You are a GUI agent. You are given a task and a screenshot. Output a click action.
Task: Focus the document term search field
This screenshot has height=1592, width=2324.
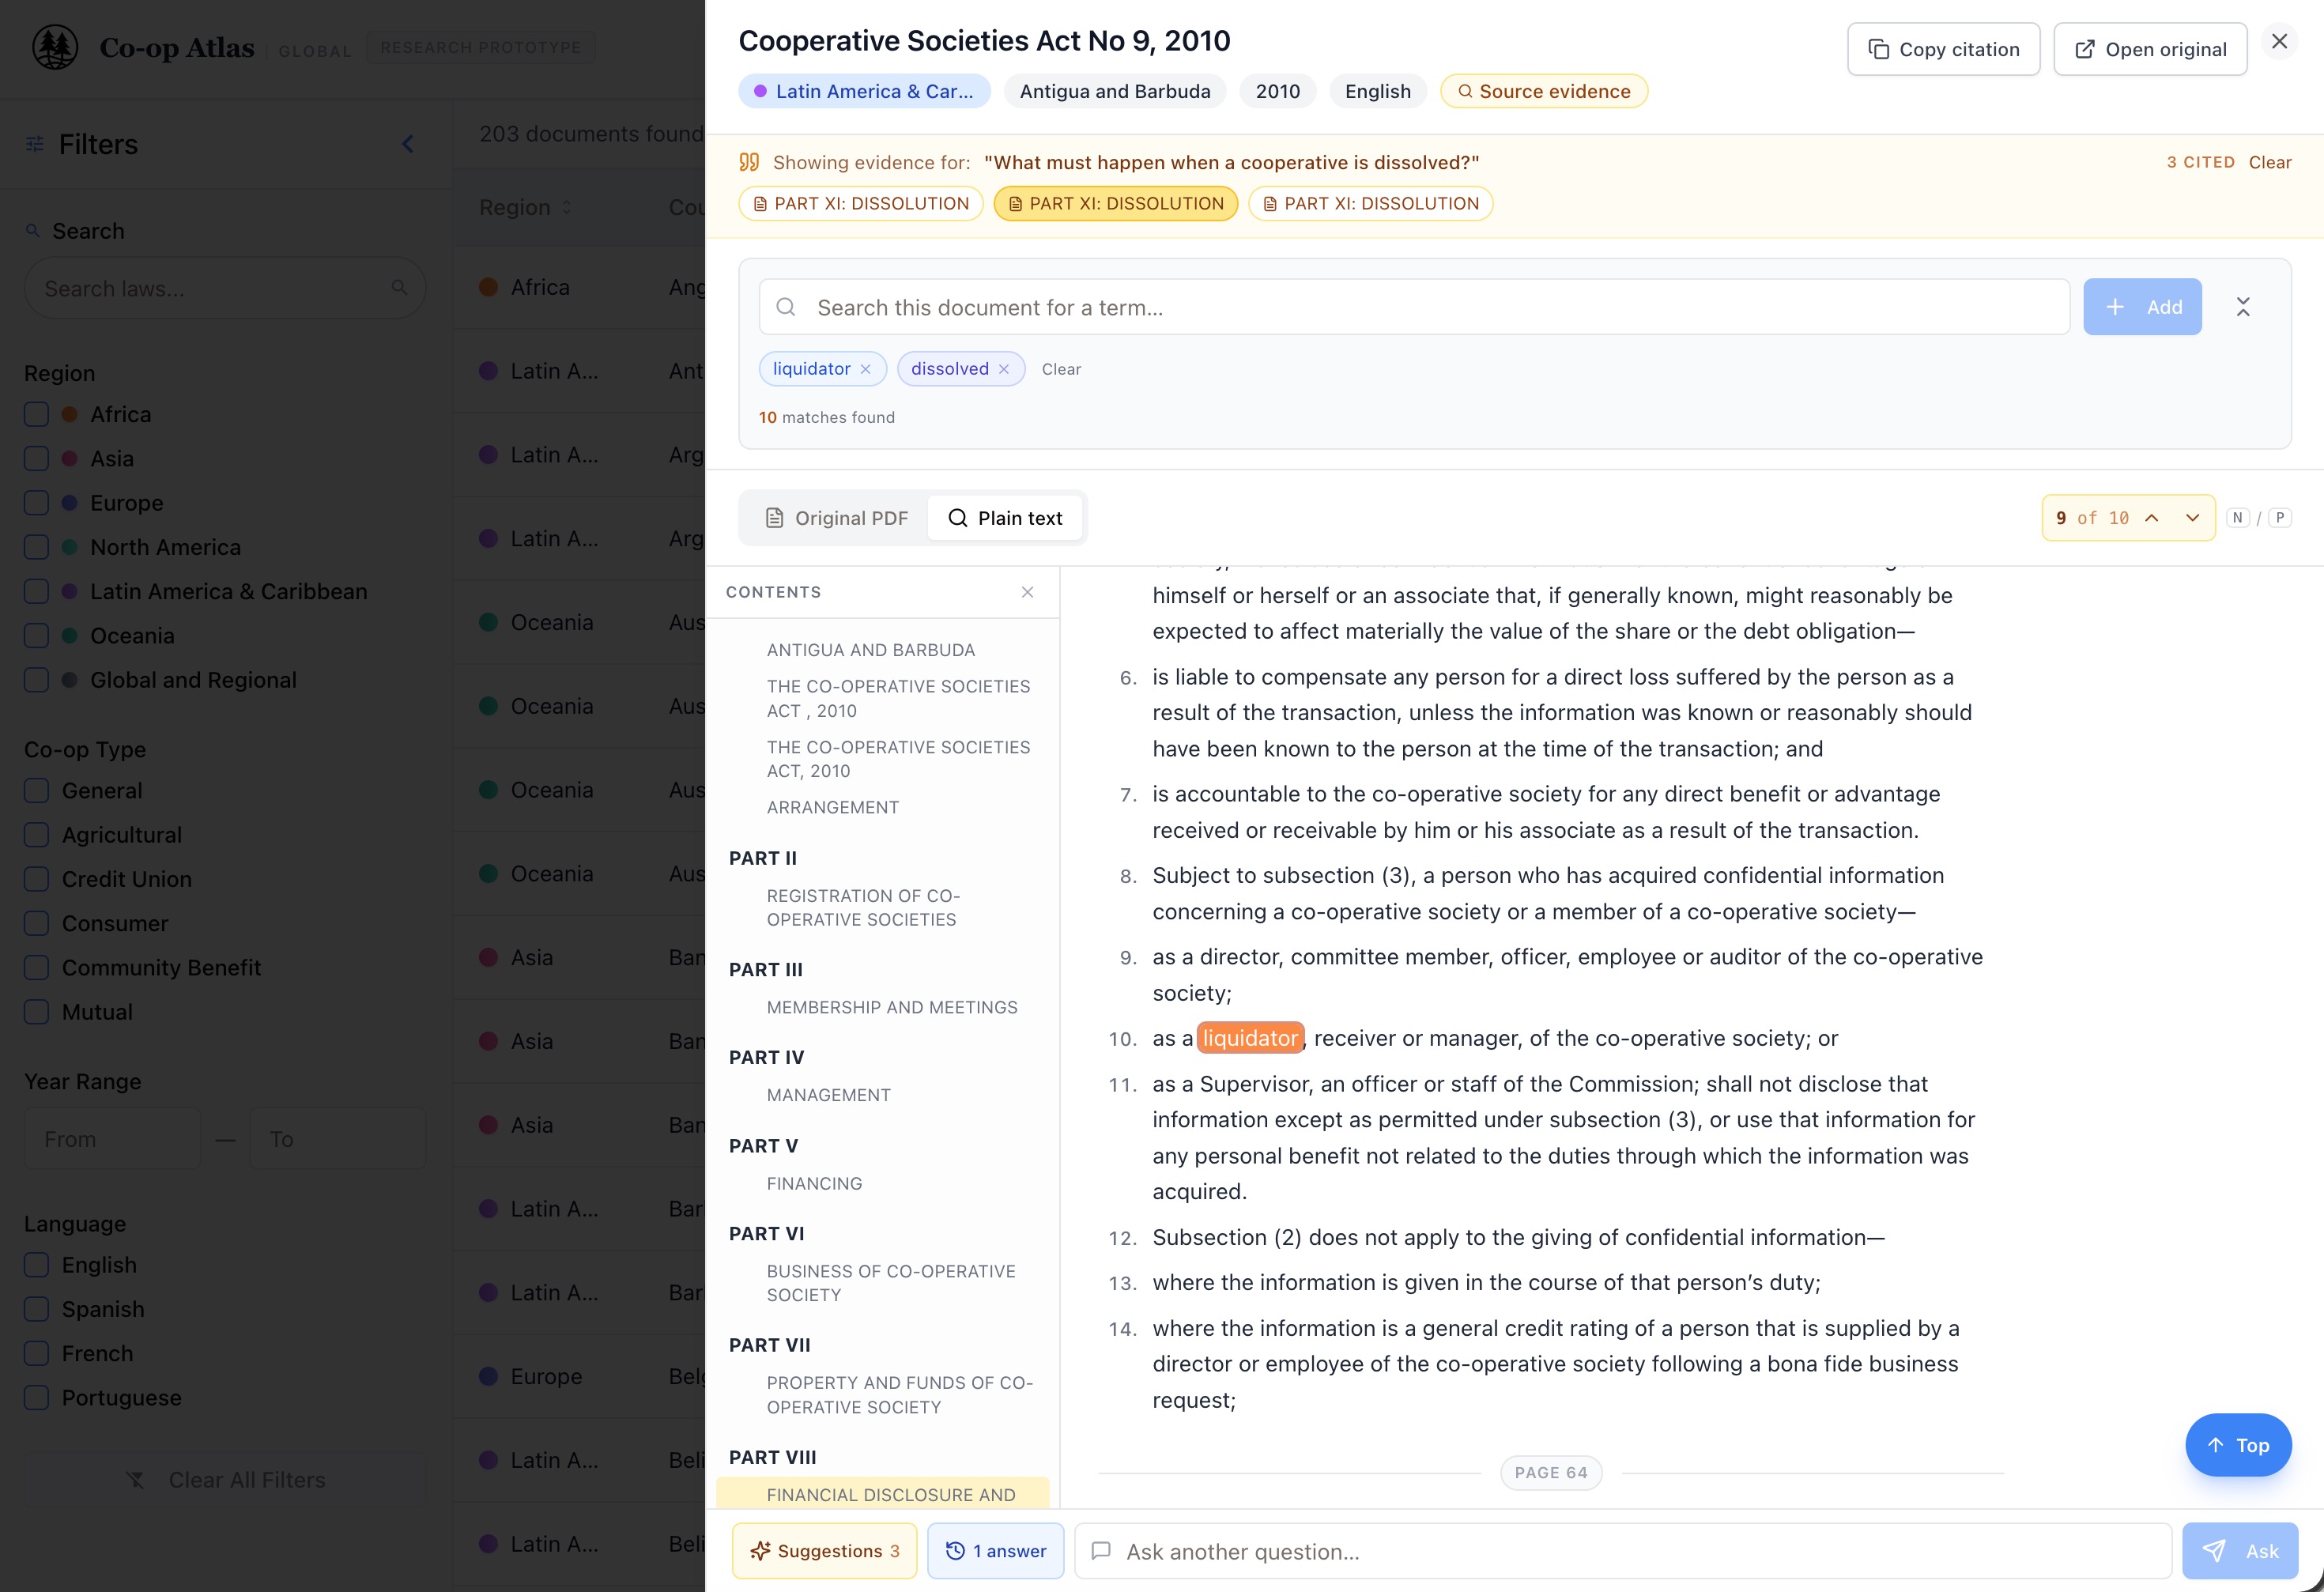(x=1414, y=307)
